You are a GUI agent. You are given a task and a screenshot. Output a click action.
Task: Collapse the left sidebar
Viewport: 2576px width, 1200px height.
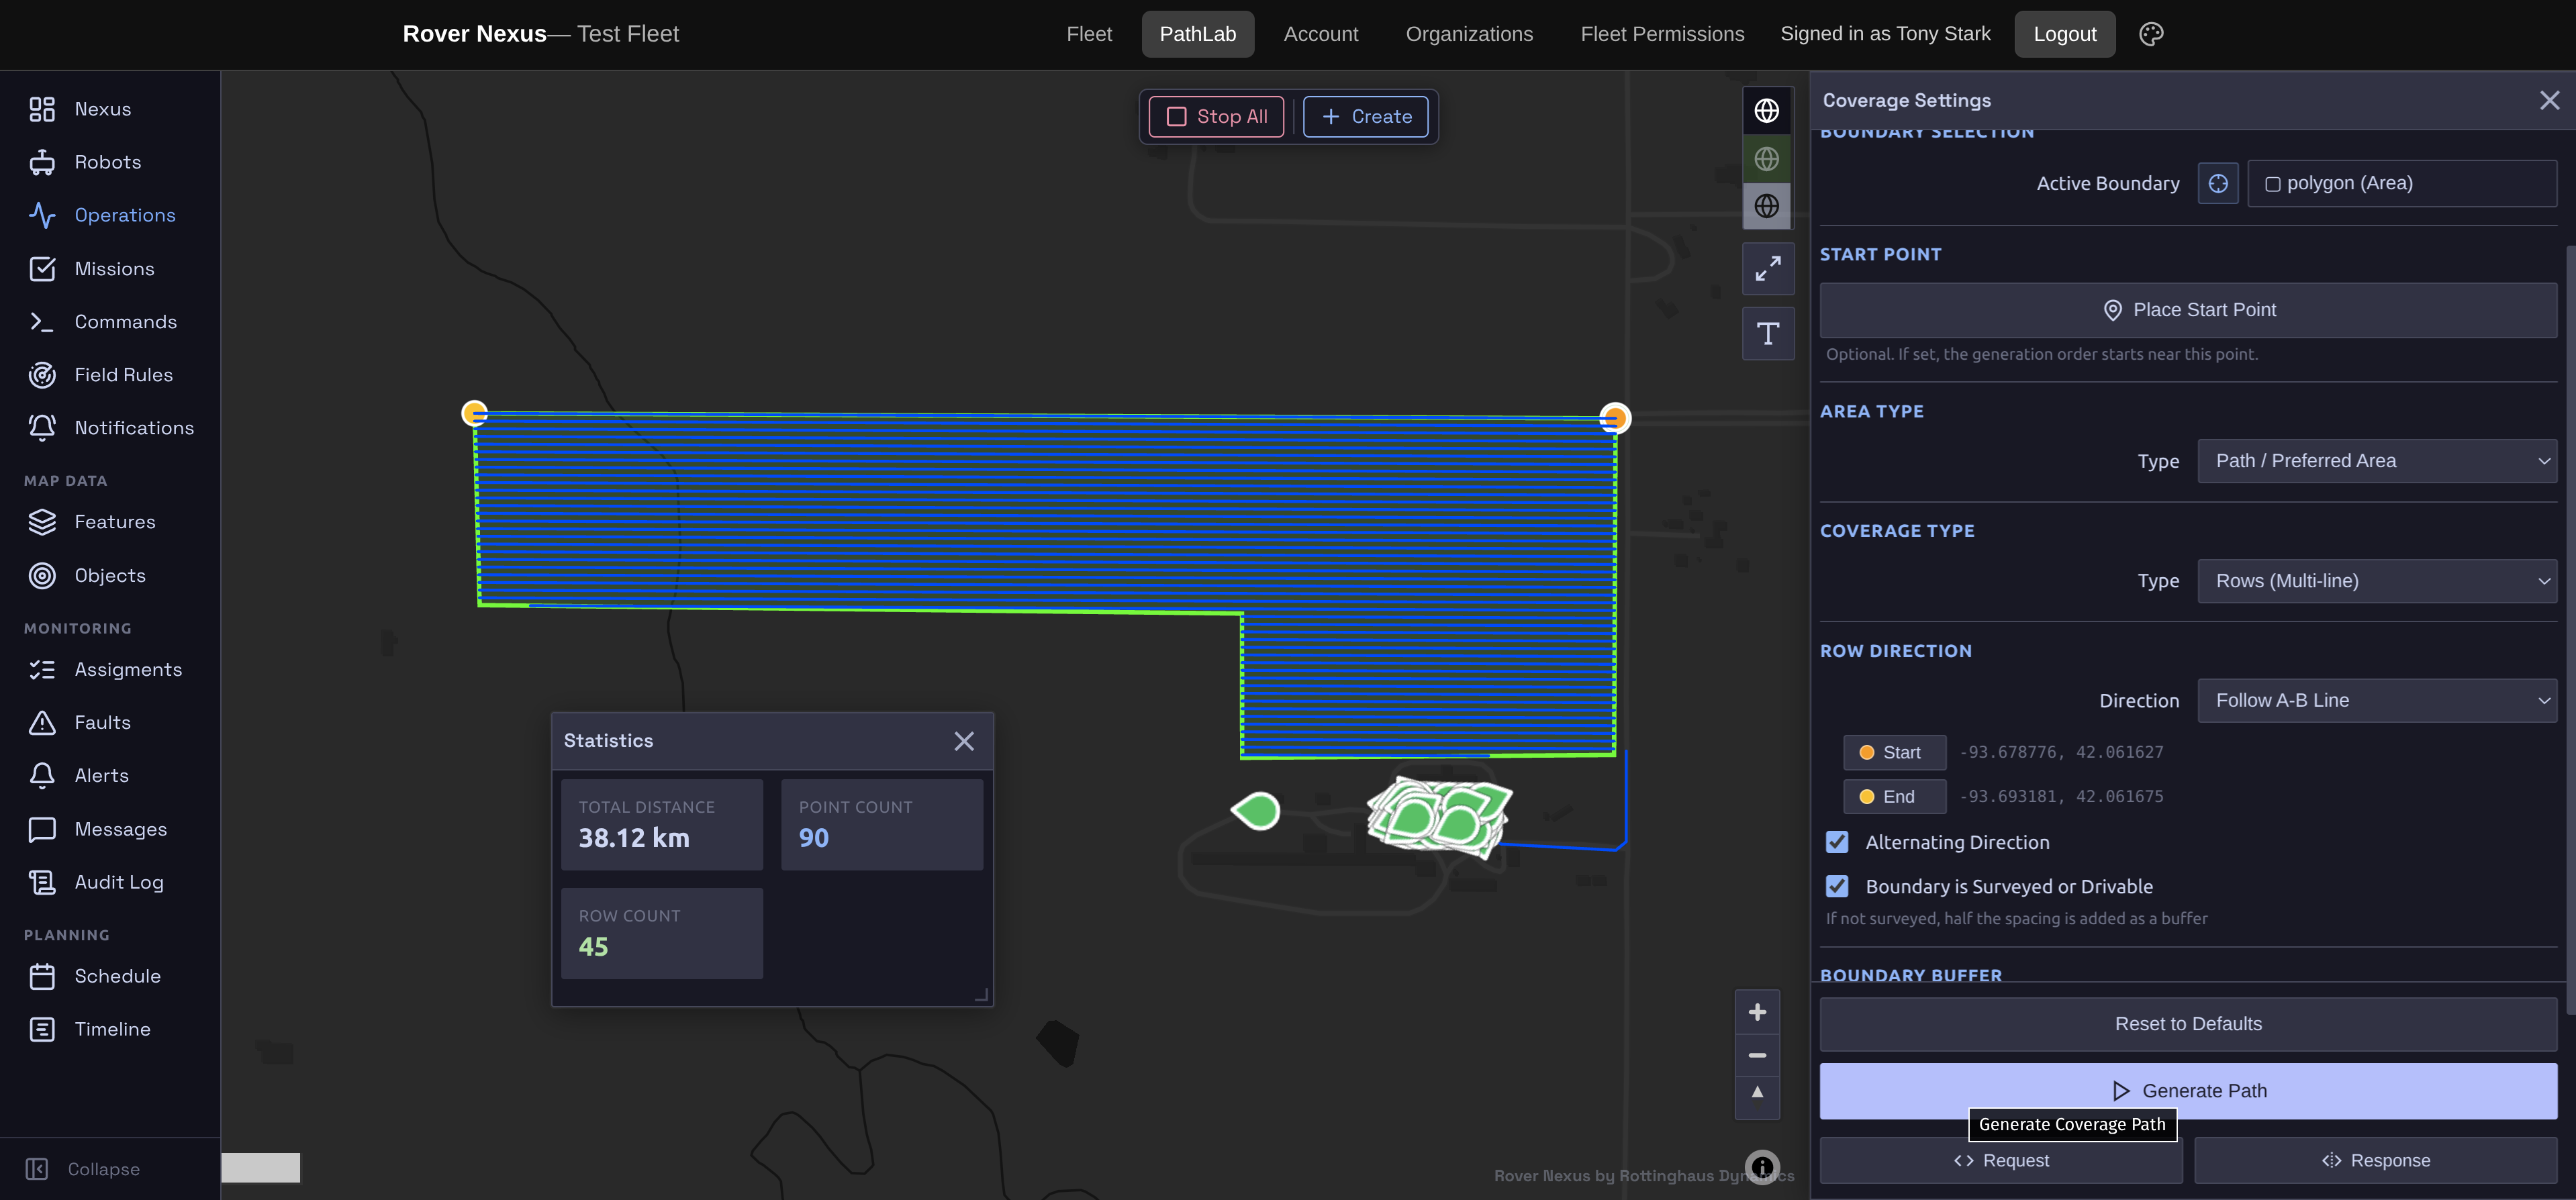click(82, 1169)
